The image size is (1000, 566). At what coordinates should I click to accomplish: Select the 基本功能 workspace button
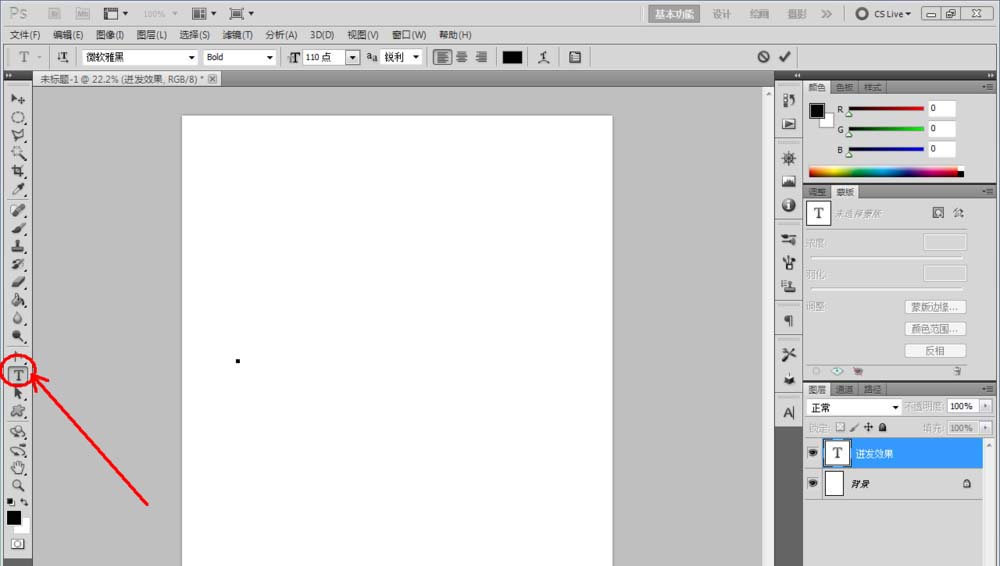[673, 14]
